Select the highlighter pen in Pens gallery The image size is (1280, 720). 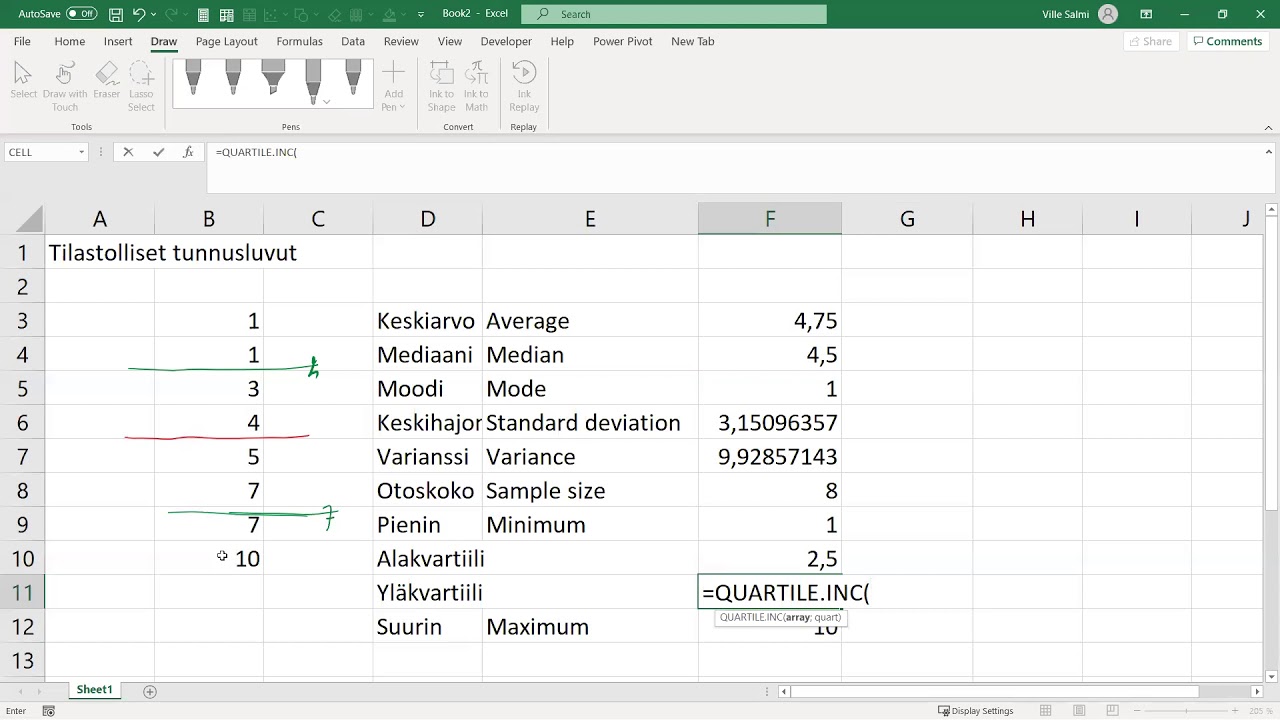pos(273,78)
